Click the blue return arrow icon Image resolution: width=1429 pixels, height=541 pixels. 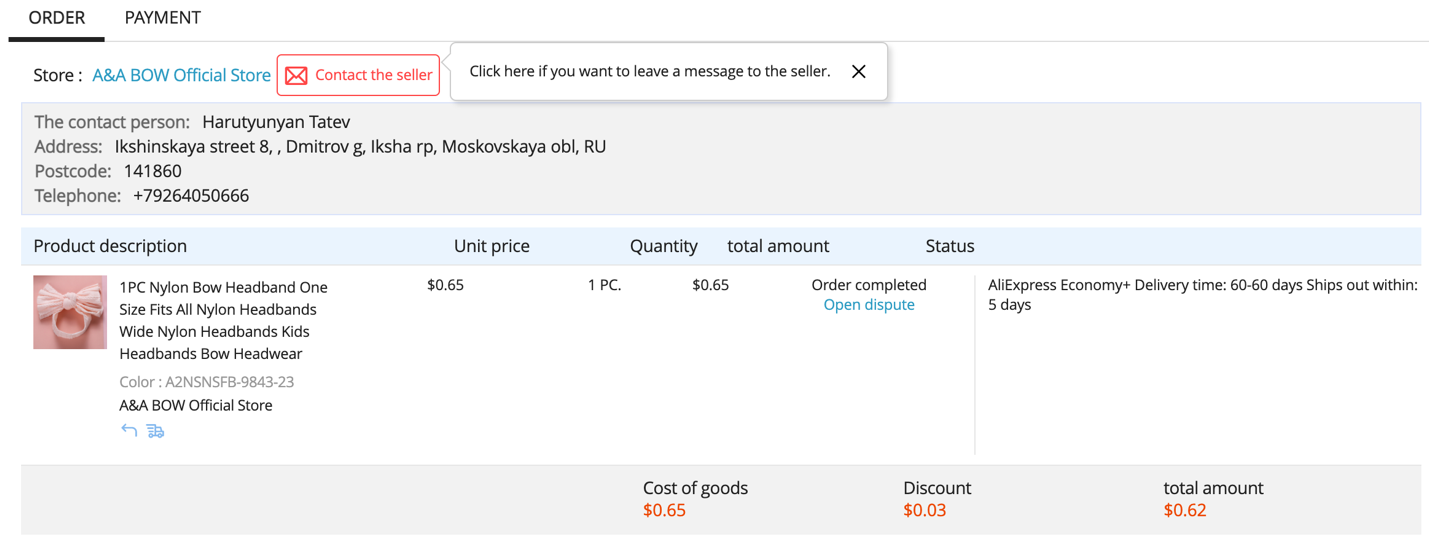click(129, 431)
